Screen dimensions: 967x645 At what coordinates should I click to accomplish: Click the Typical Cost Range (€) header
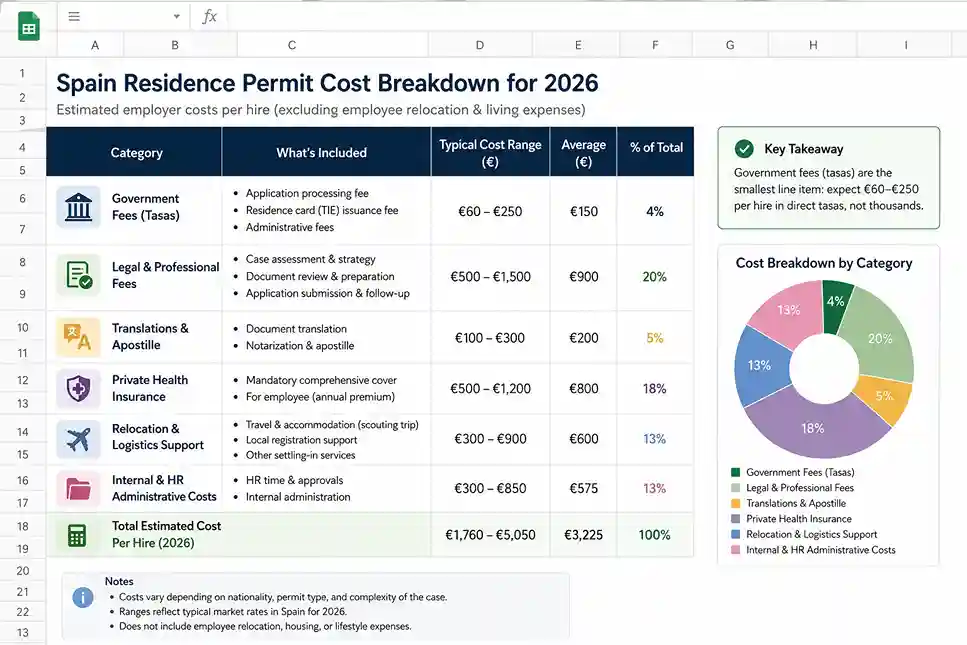click(x=490, y=152)
